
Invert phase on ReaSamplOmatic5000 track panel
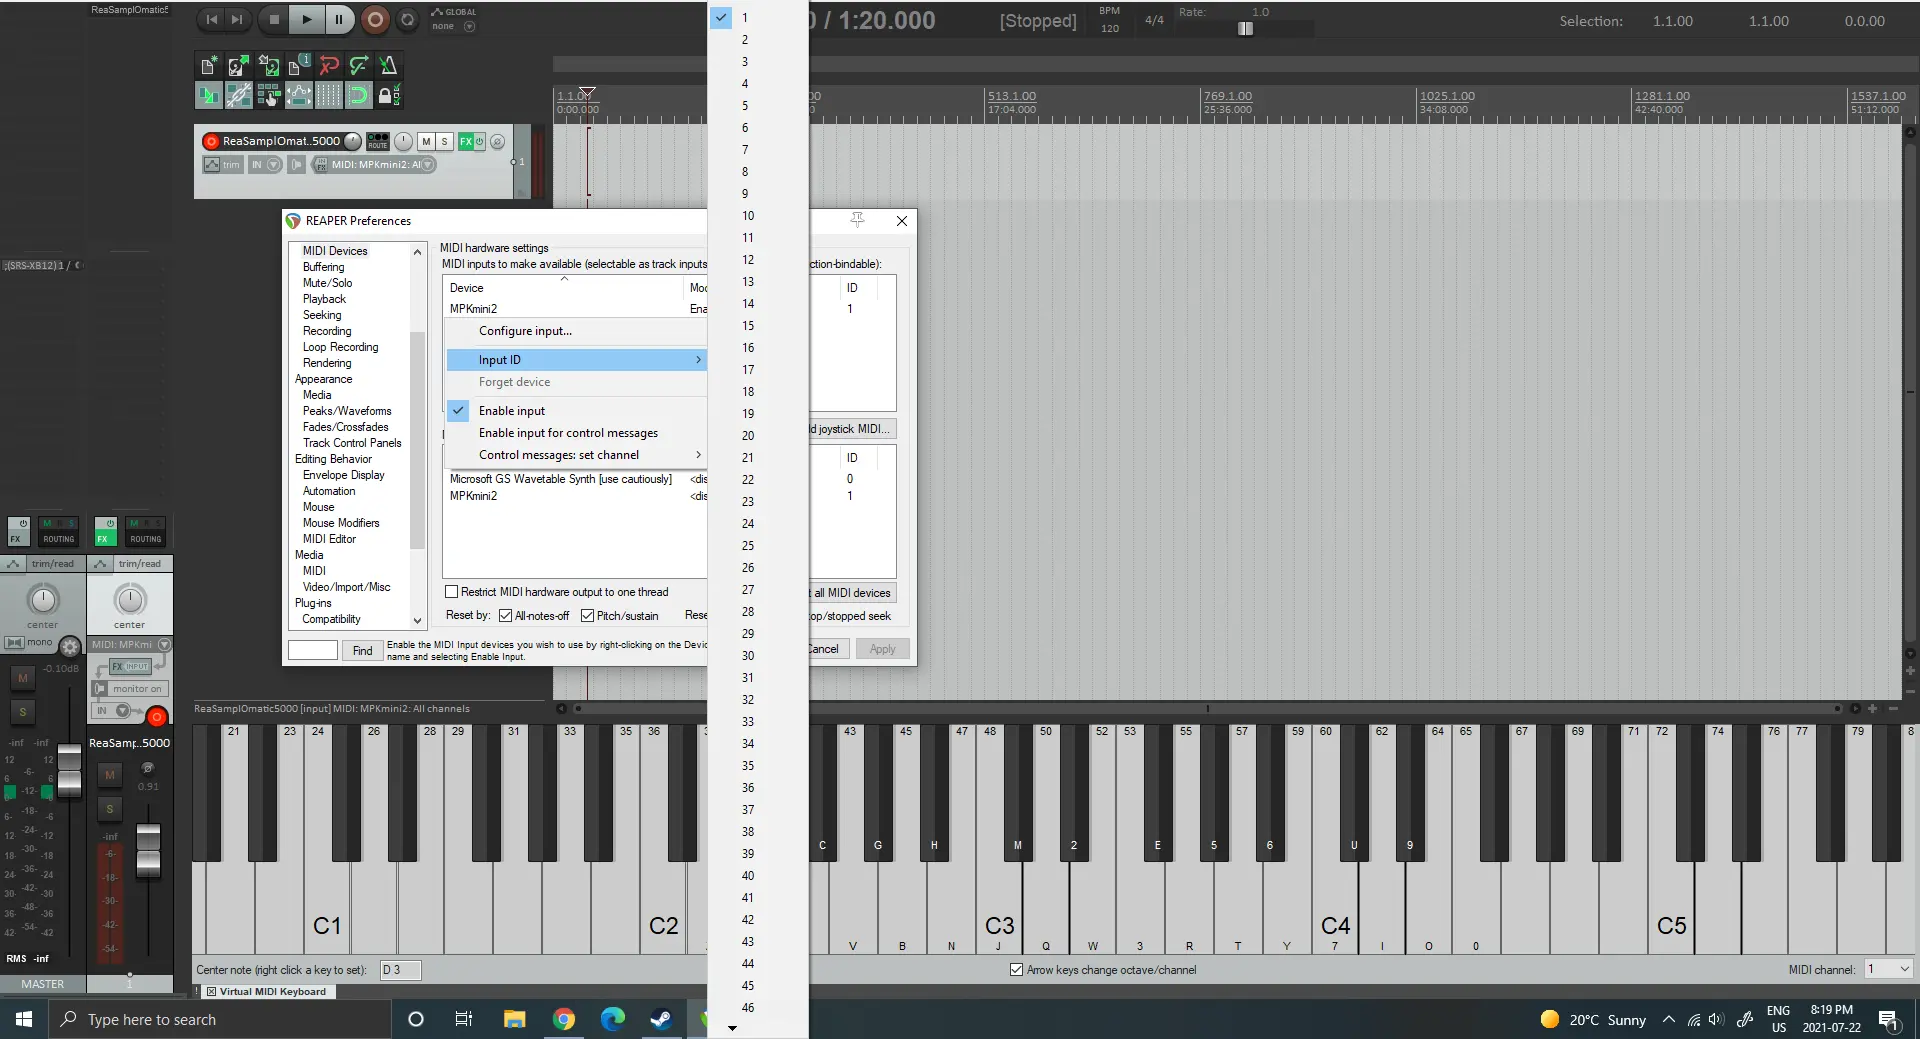pos(497,141)
